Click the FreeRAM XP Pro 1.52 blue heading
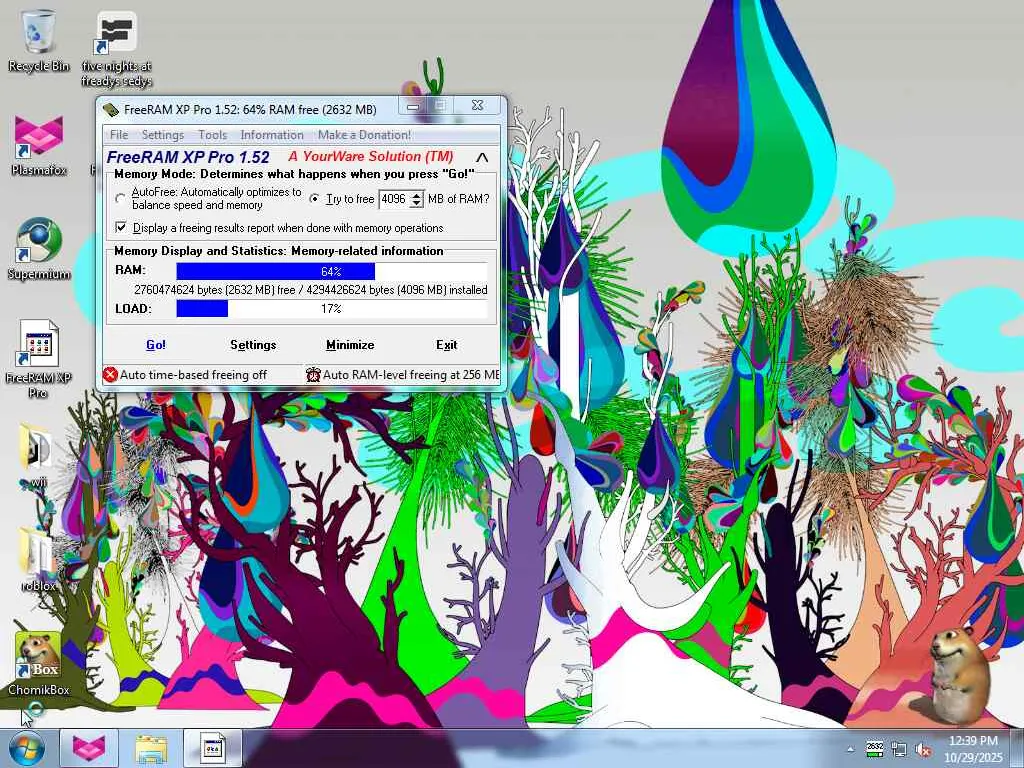1024x768 pixels. click(x=188, y=157)
